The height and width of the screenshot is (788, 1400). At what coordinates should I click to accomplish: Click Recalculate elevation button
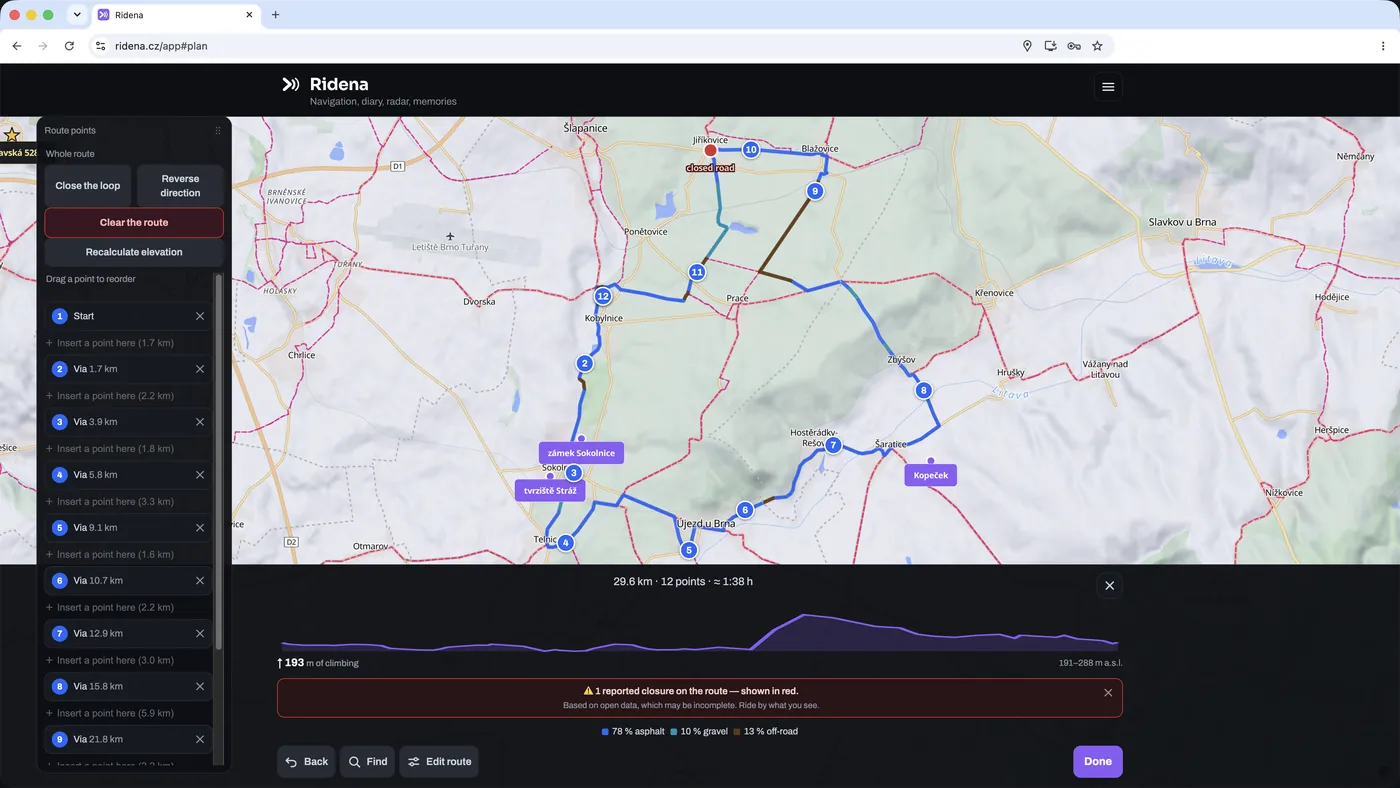coord(134,252)
